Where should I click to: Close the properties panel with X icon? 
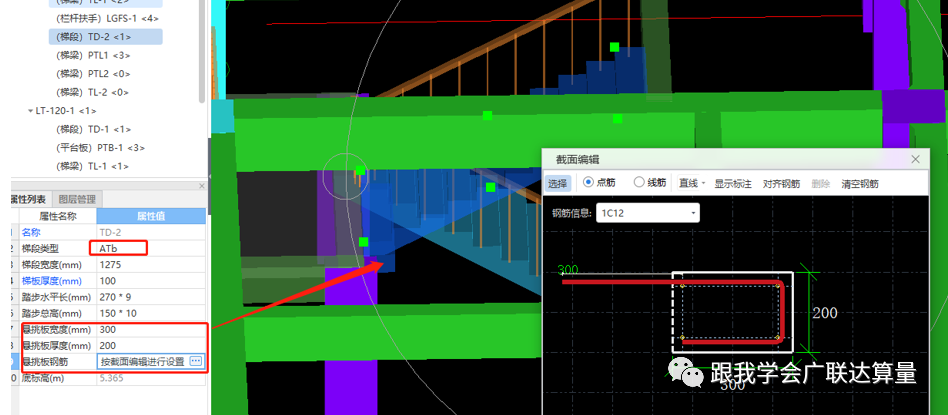point(203,186)
